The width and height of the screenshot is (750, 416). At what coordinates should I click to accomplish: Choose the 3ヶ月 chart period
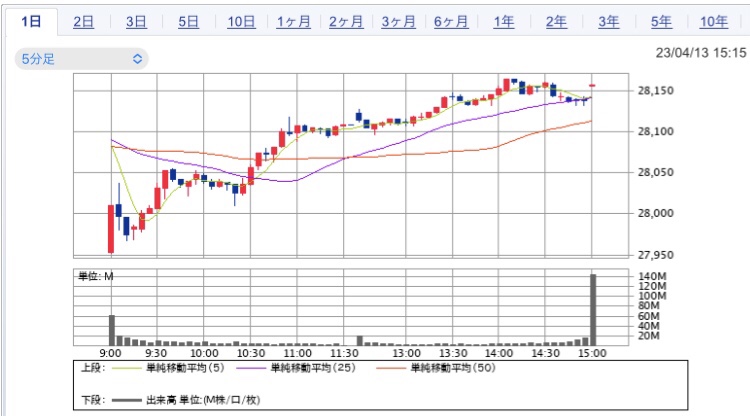pyautogui.click(x=398, y=22)
